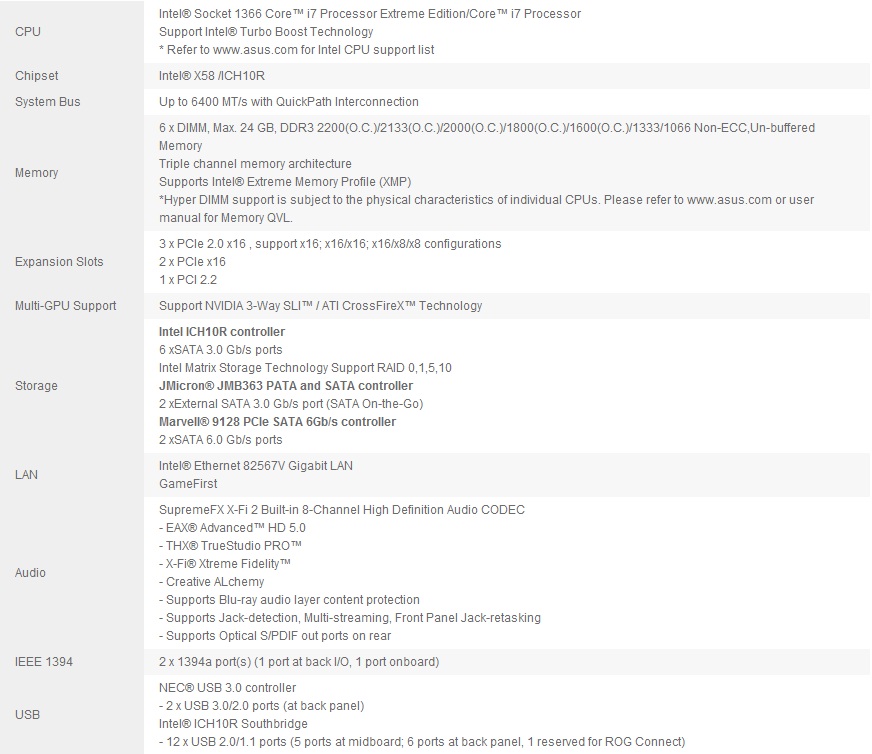Screen dimensions: 872x754
Task: Select the Memory row label
Action: [x=37, y=173]
